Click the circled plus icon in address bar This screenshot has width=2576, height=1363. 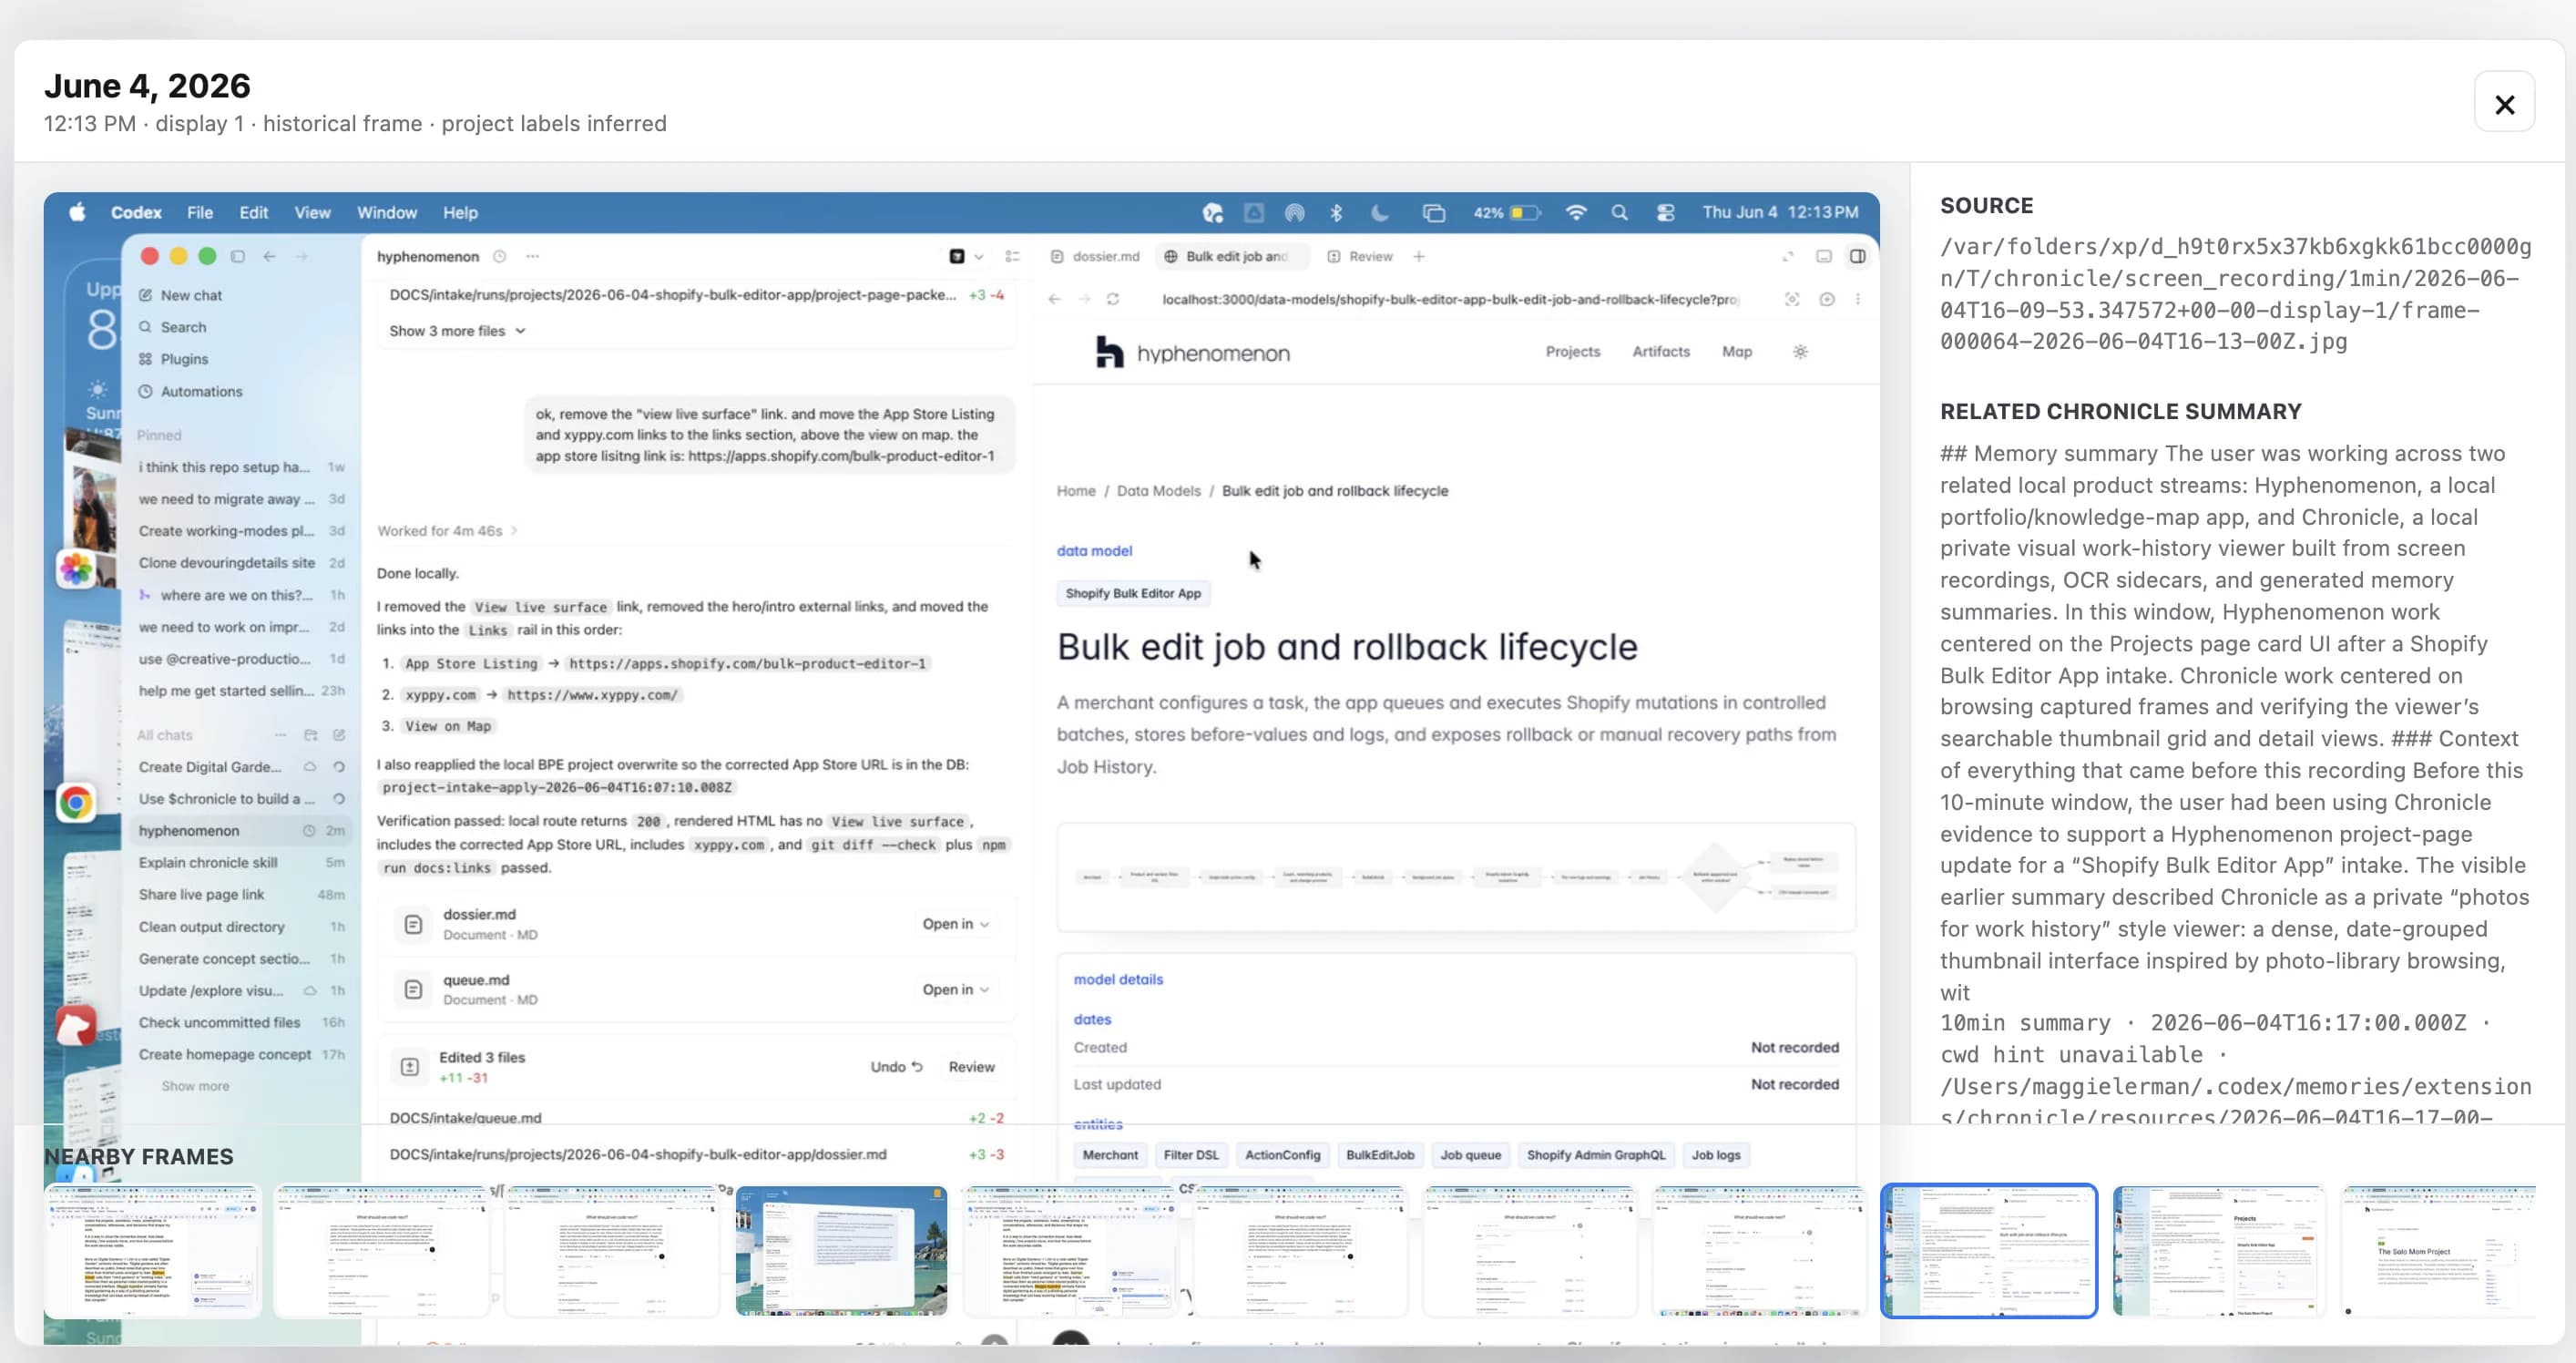pos(1826,299)
